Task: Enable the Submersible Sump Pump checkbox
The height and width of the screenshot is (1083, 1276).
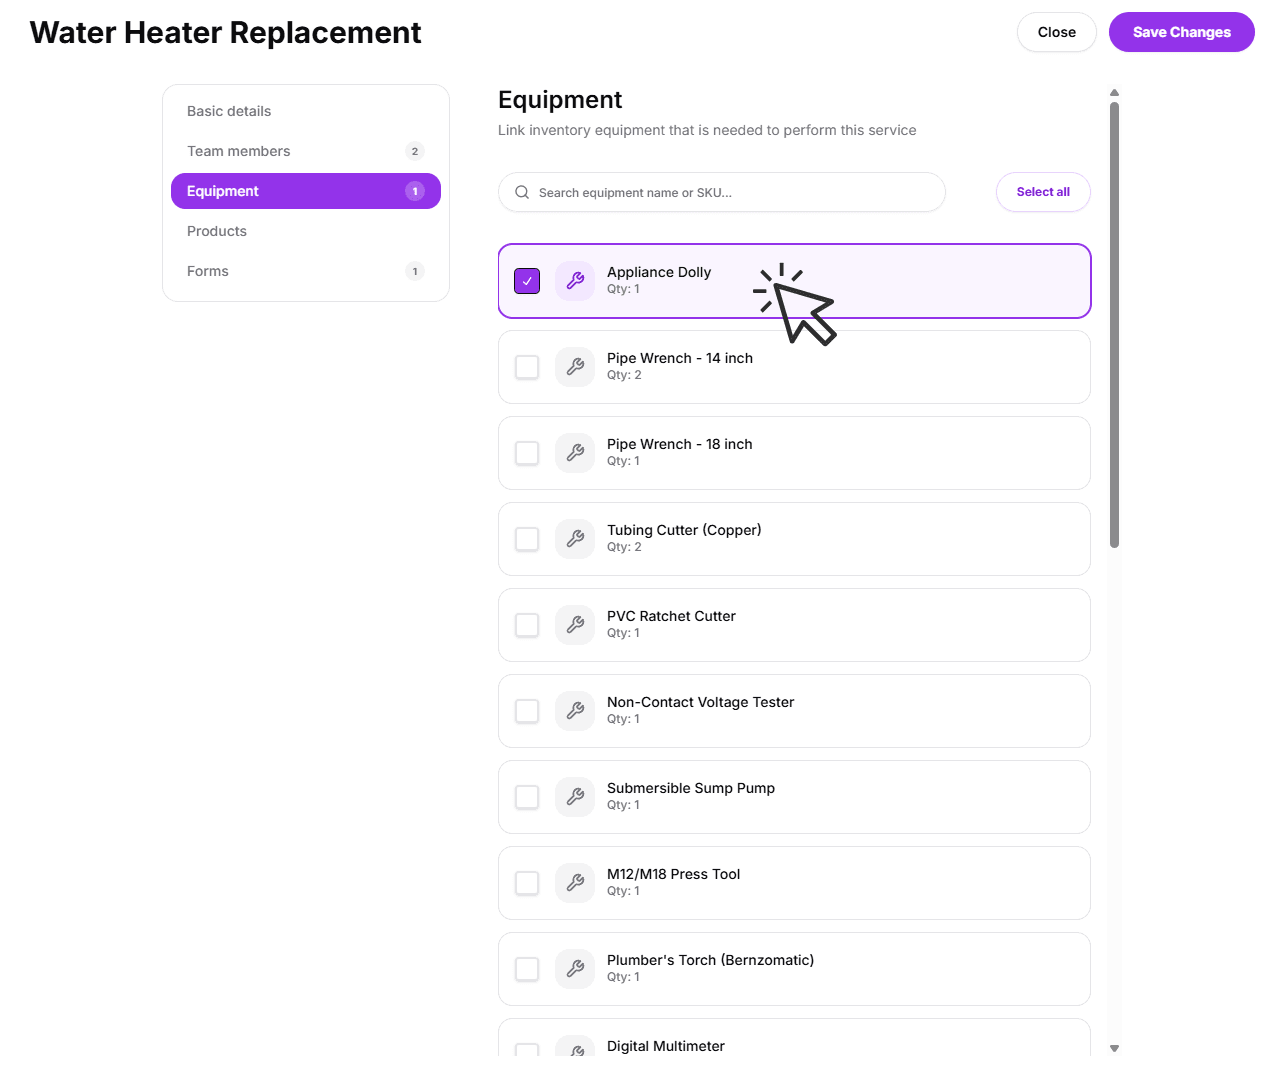Action: coord(527,797)
